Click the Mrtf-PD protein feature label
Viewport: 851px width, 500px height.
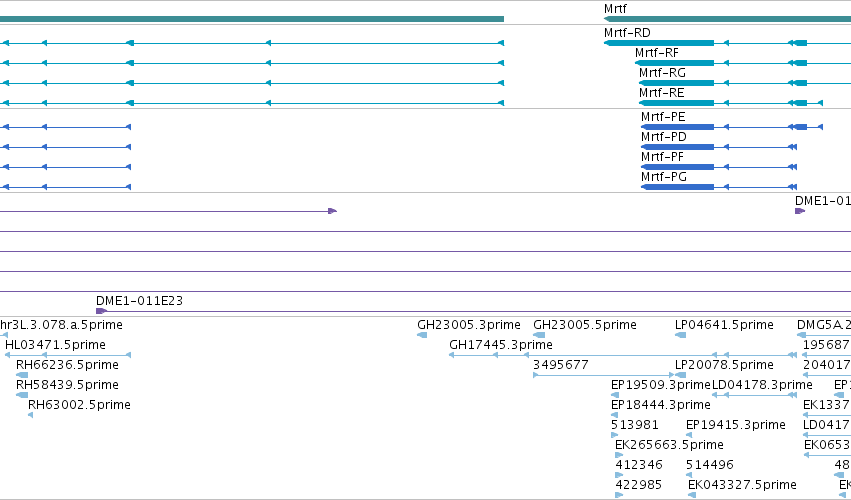pos(664,137)
